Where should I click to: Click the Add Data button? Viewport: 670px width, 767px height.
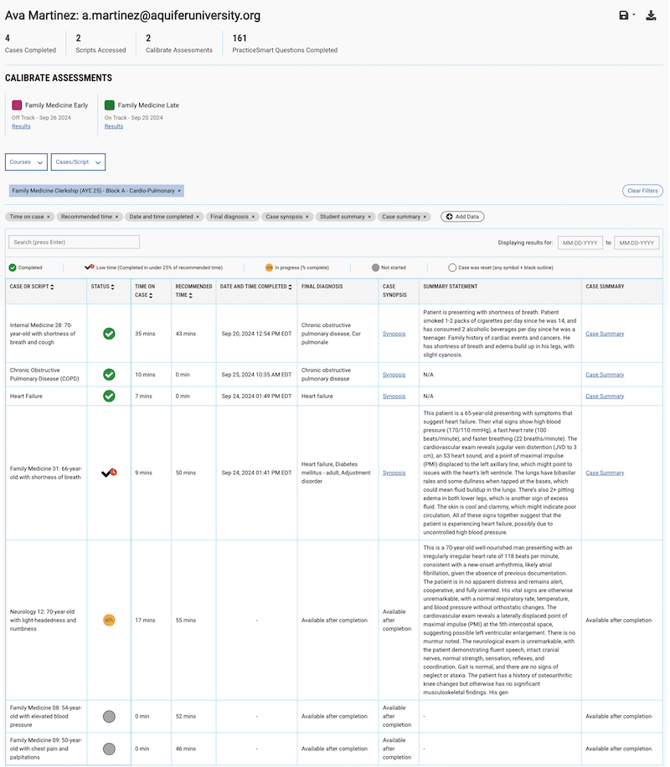click(x=463, y=217)
